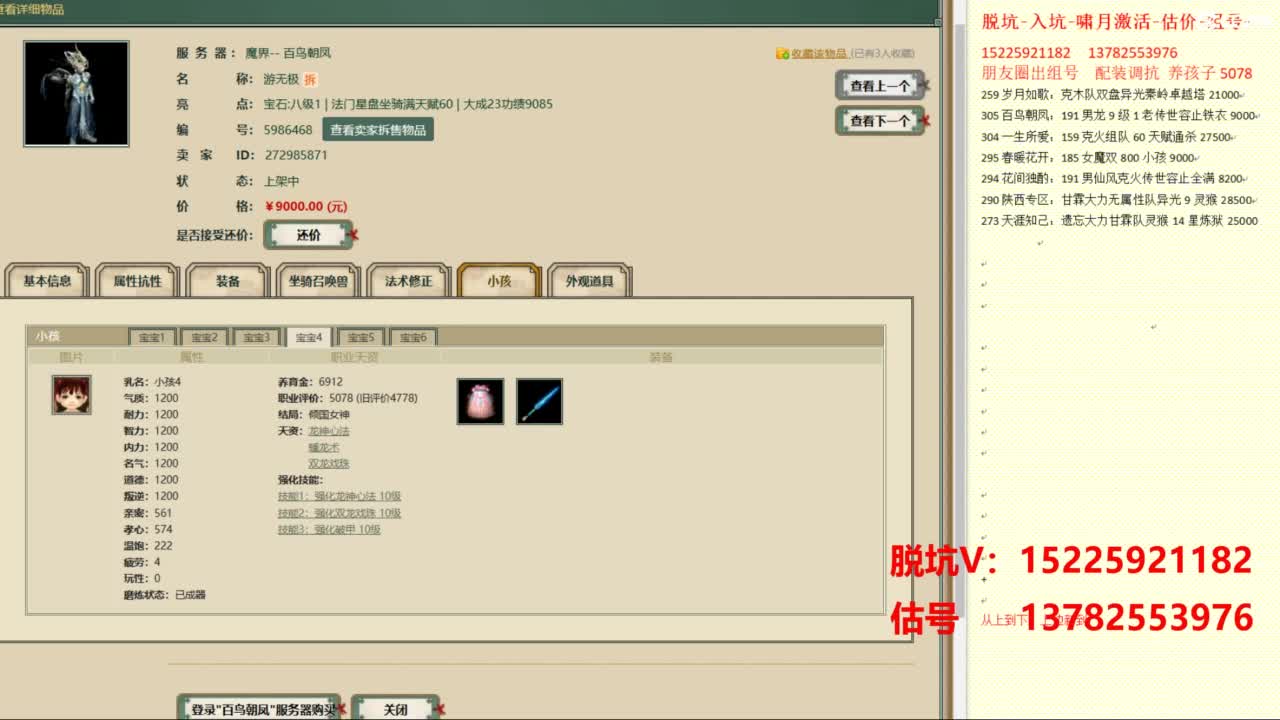Open the 蟠龙术 talent link
The image size is (1280, 720).
(323, 447)
